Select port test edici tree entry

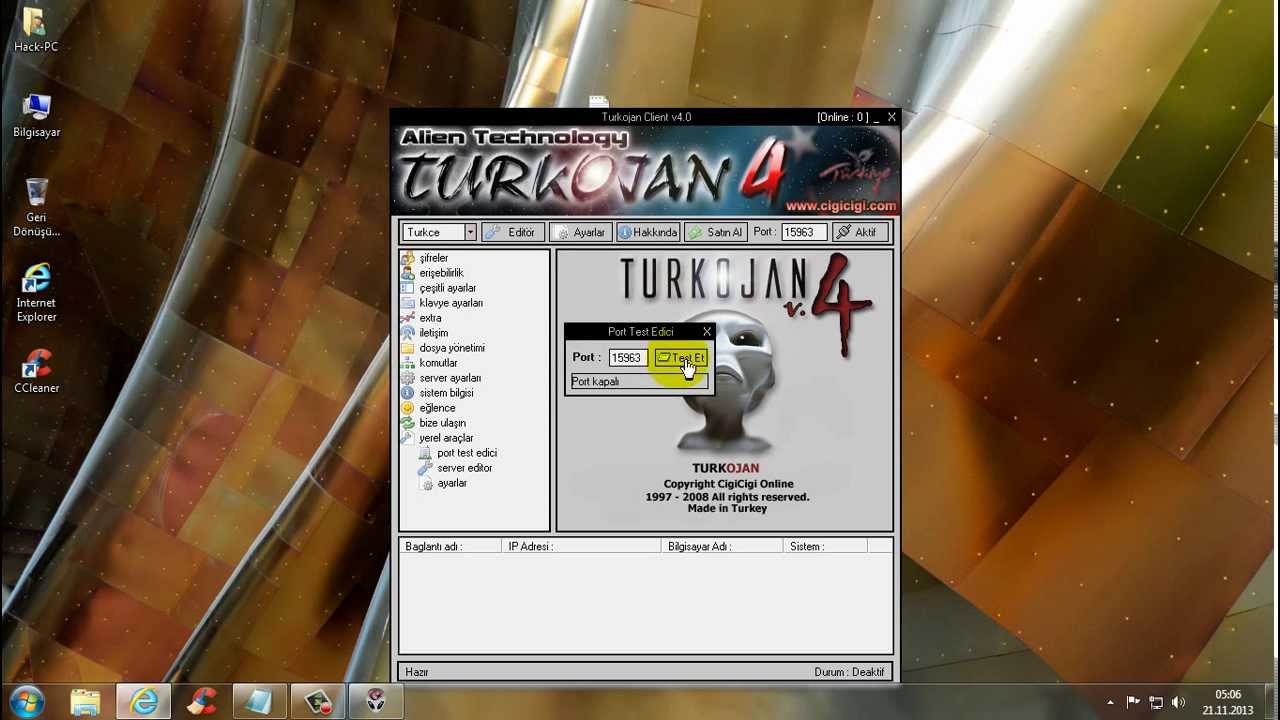point(466,453)
